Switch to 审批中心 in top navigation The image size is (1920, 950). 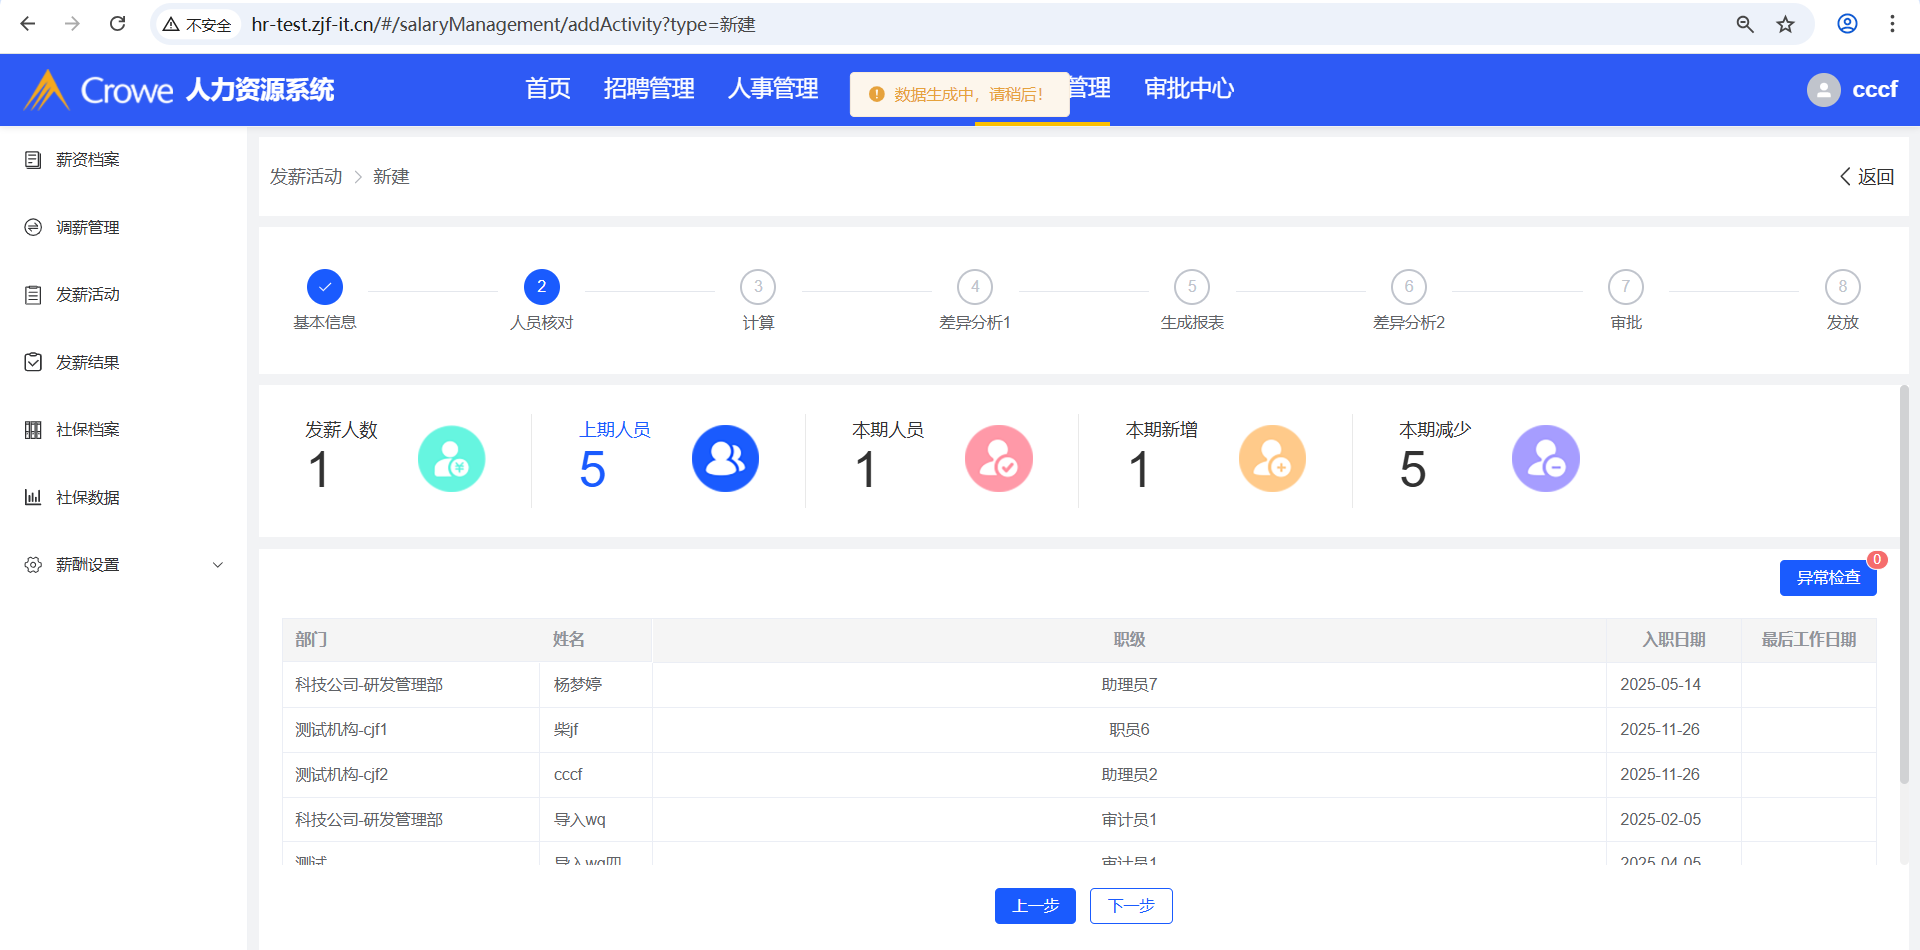1189,89
